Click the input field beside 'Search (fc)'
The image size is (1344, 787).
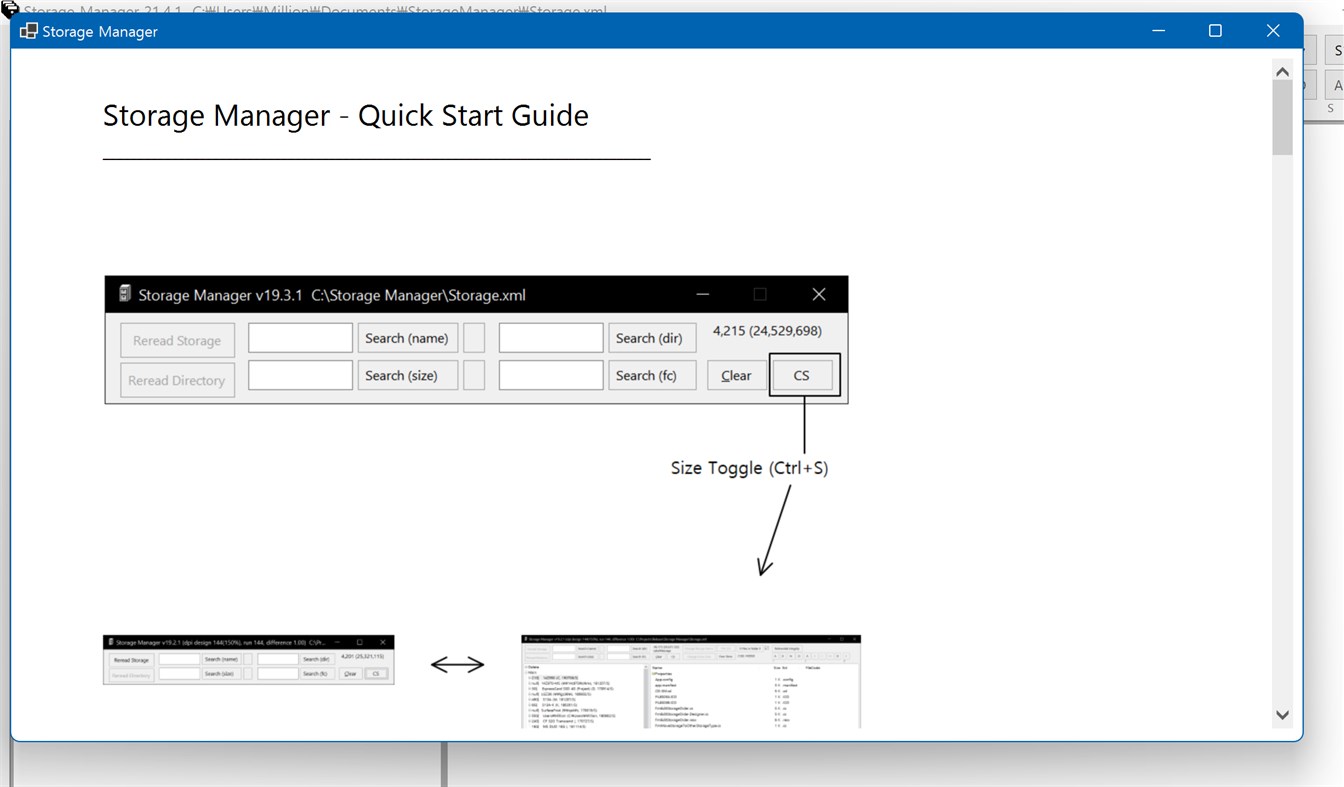pos(552,375)
